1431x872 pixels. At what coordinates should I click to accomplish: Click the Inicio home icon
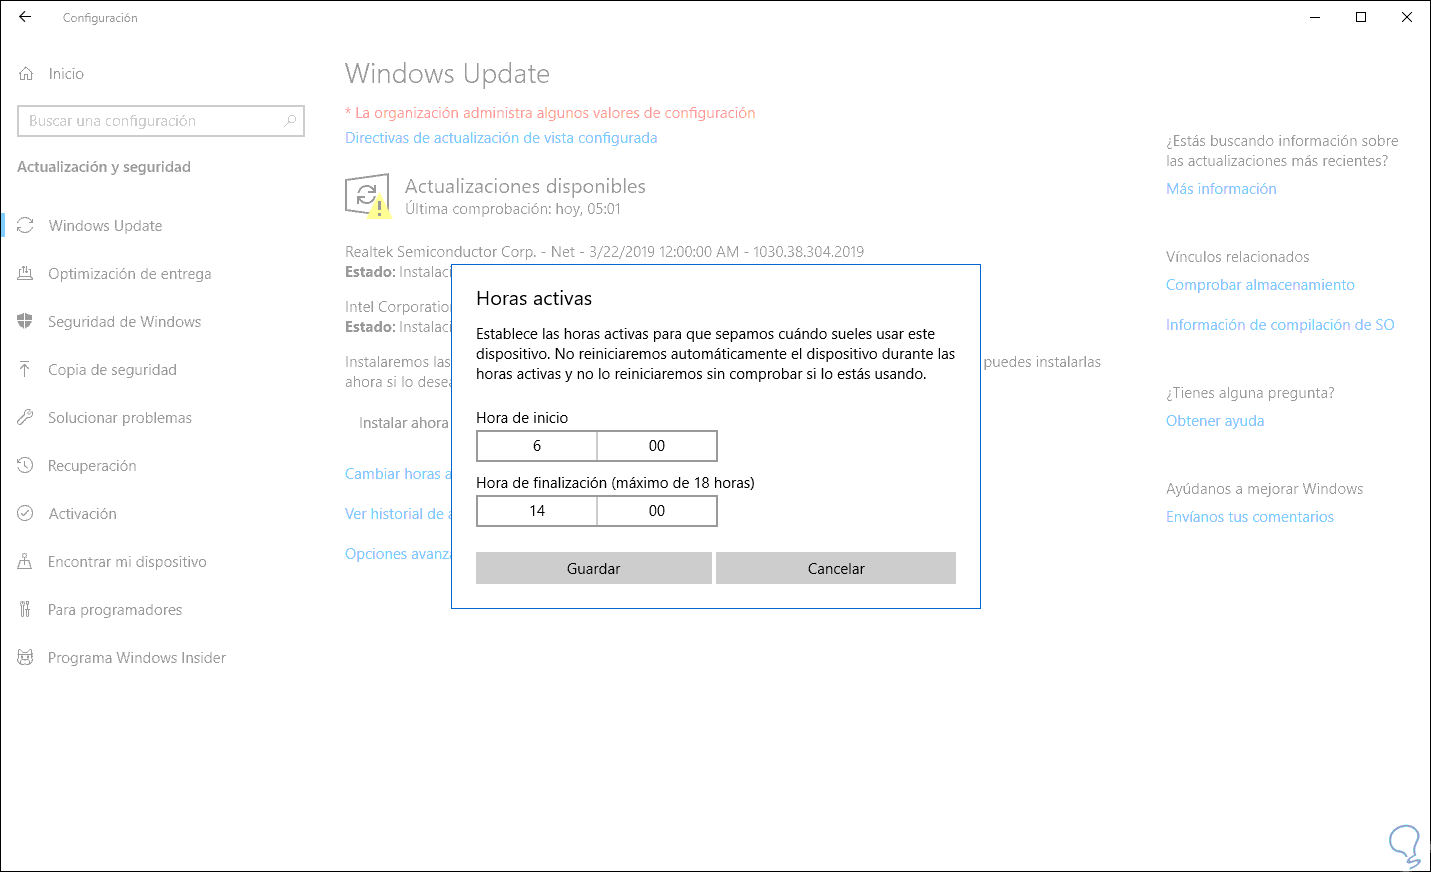26,74
